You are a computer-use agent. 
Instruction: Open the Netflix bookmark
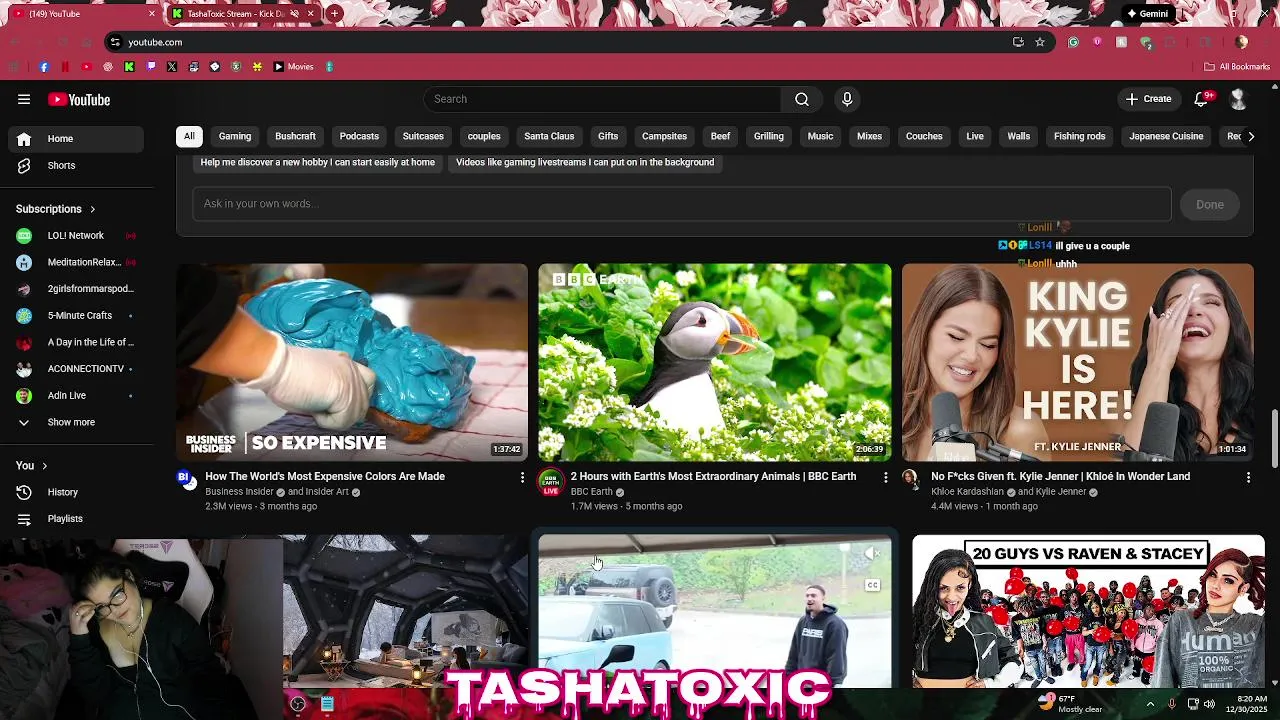click(65, 67)
